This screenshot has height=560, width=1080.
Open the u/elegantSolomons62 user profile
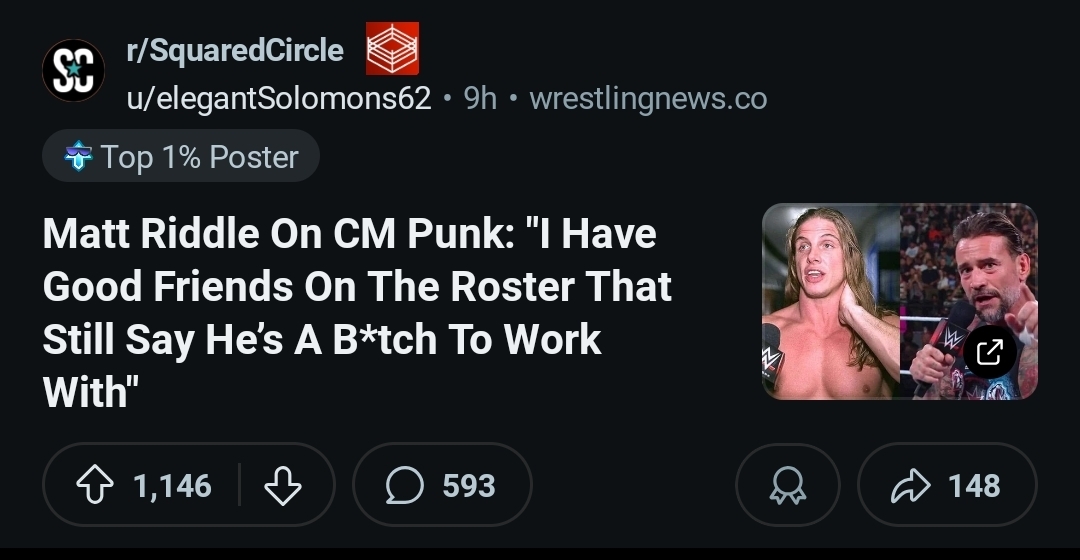pyautogui.click(x=278, y=98)
